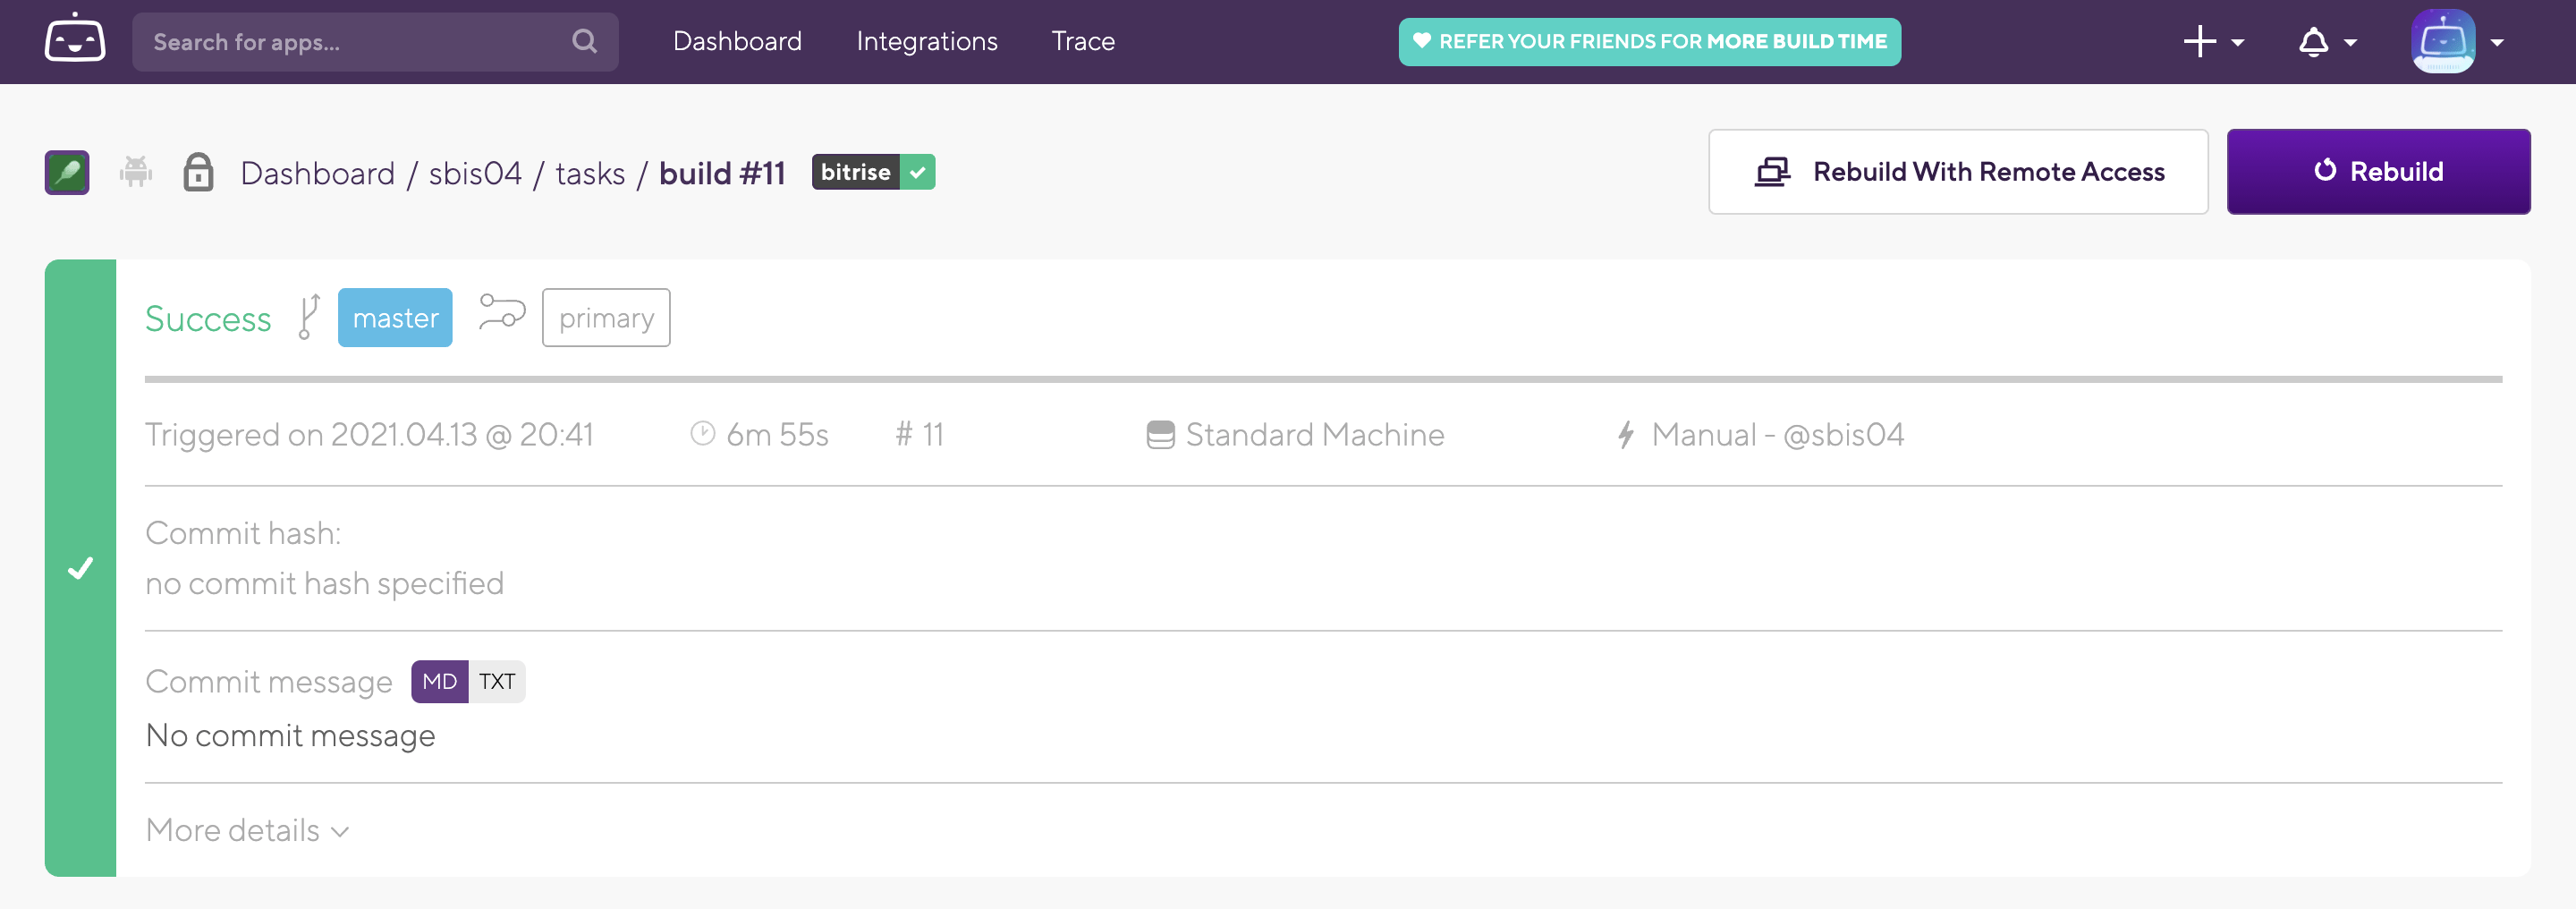
Task: Click the search magnifier icon
Action: [x=584, y=41]
